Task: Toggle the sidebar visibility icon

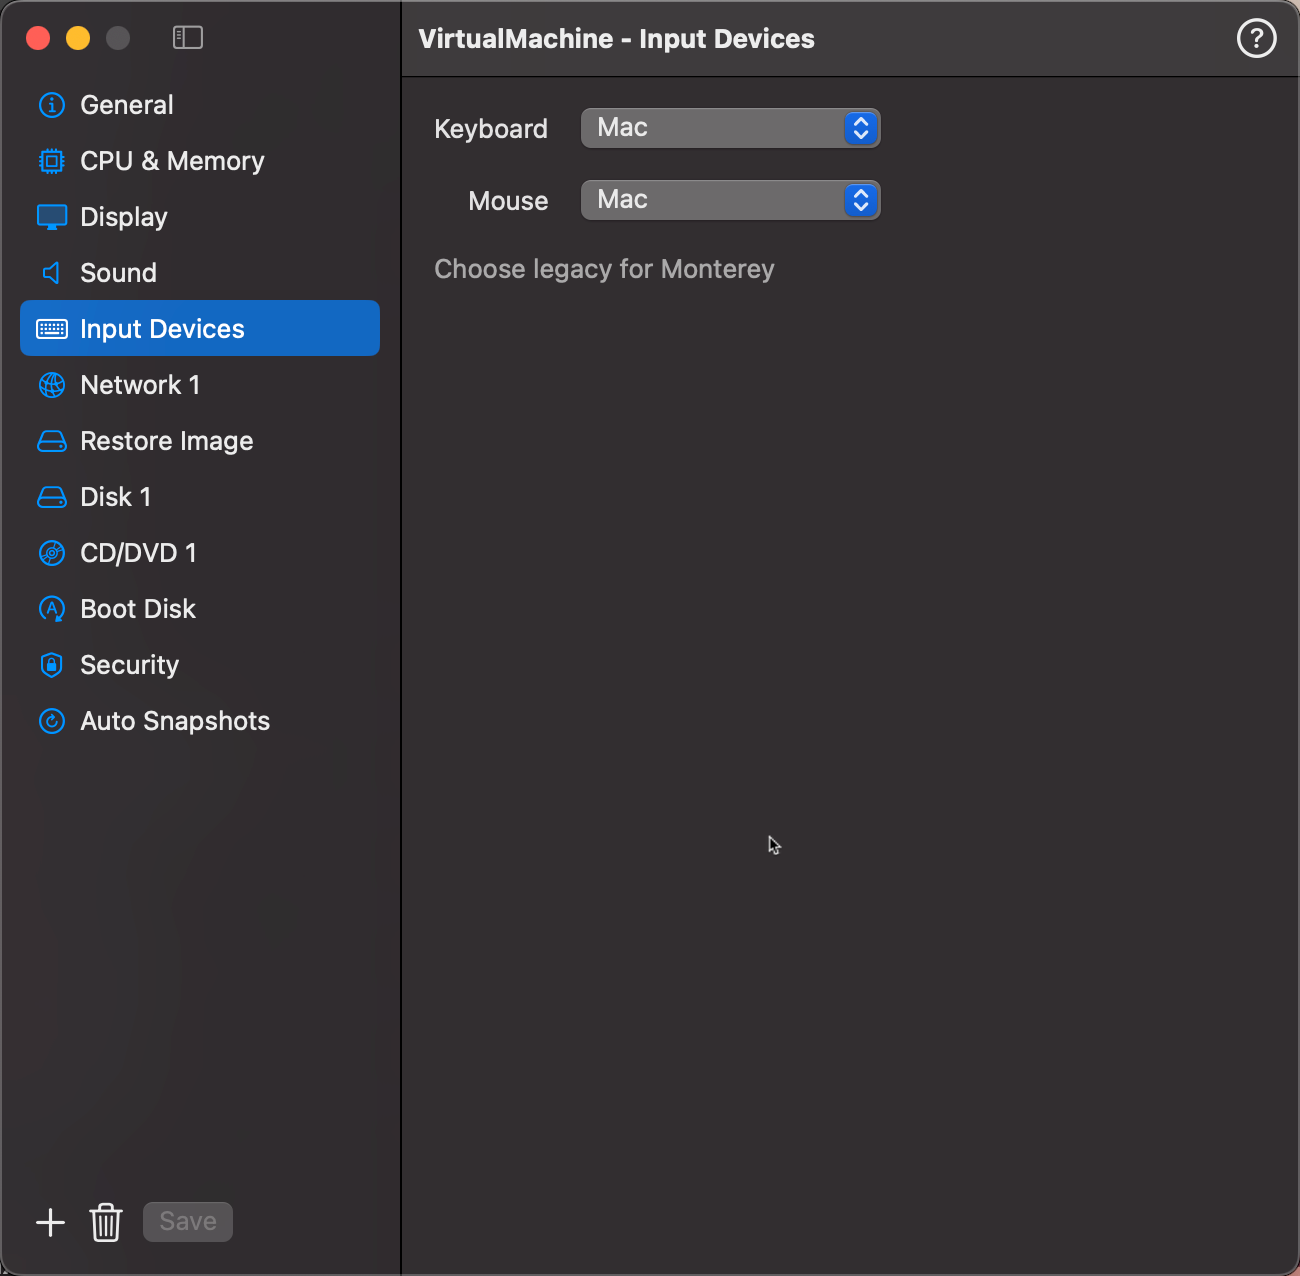Action: click(x=188, y=38)
